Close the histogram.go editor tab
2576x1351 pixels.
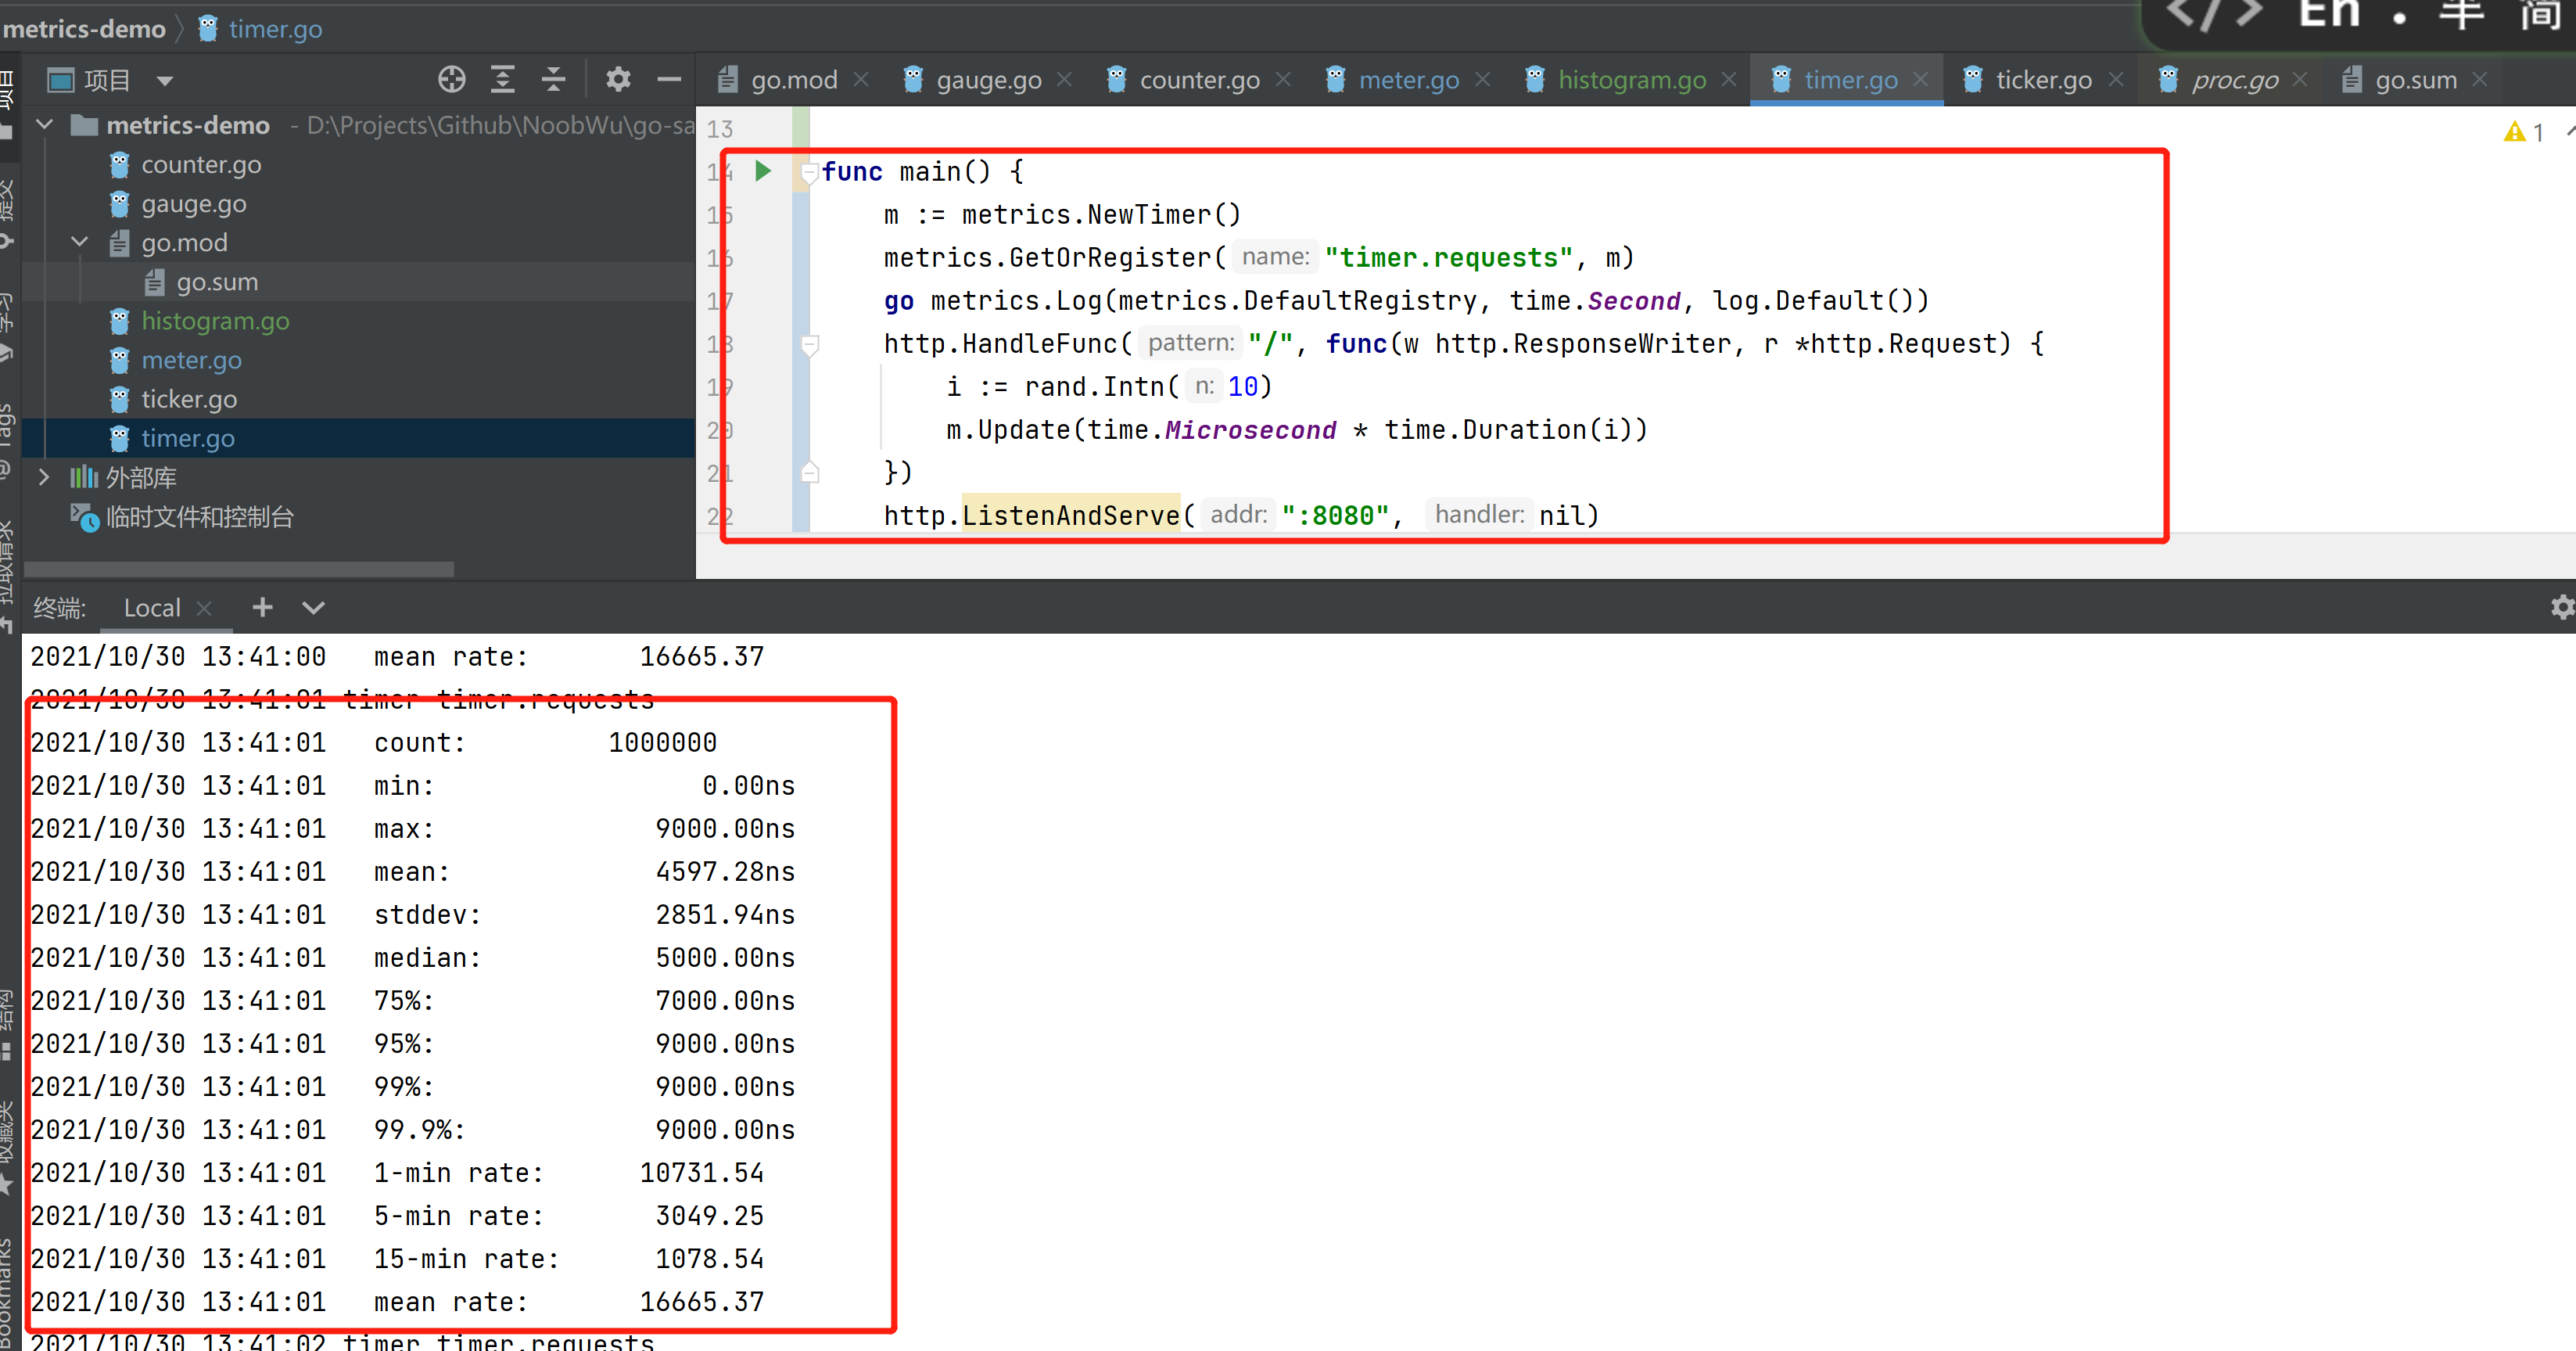coord(1729,79)
